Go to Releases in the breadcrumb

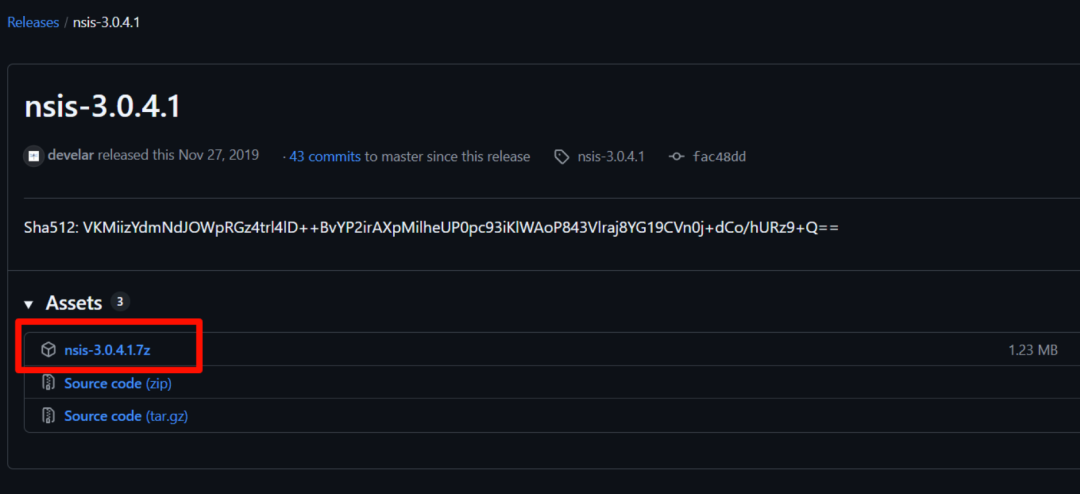33,22
